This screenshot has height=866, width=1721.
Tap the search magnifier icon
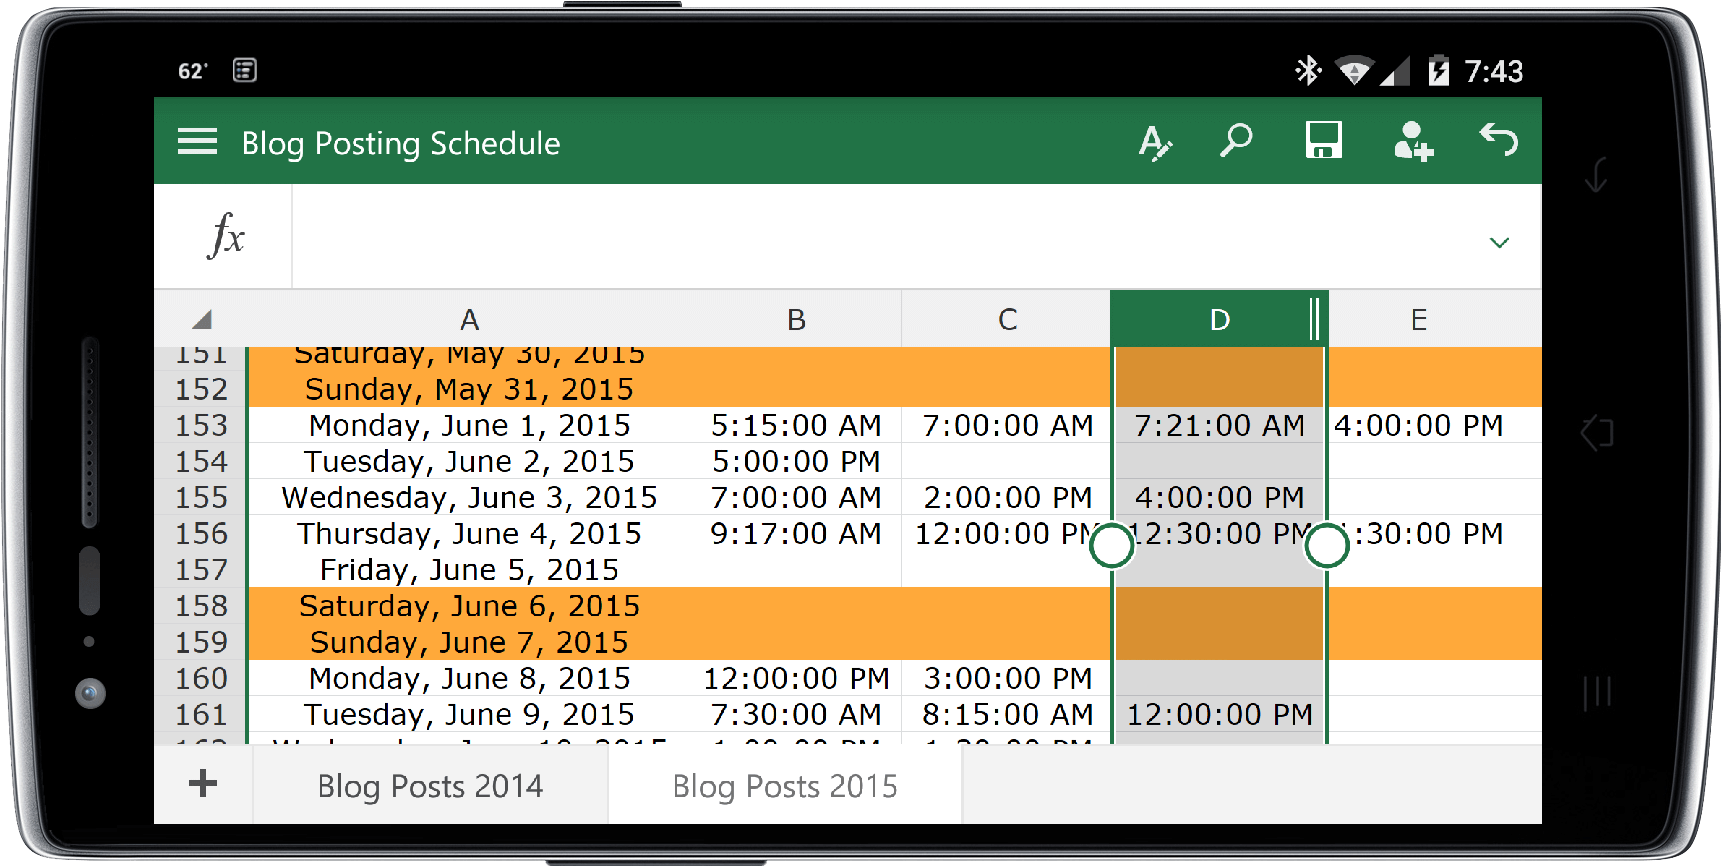[1236, 141]
